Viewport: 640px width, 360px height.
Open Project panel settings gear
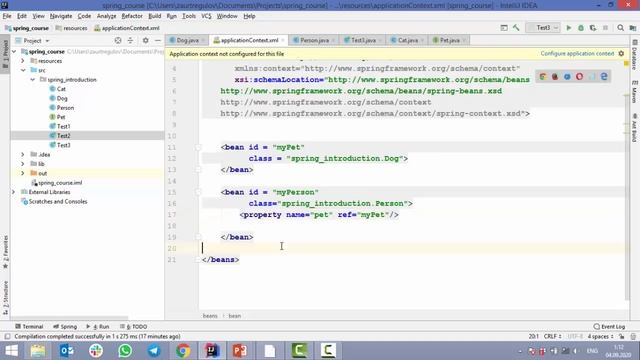click(145, 40)
